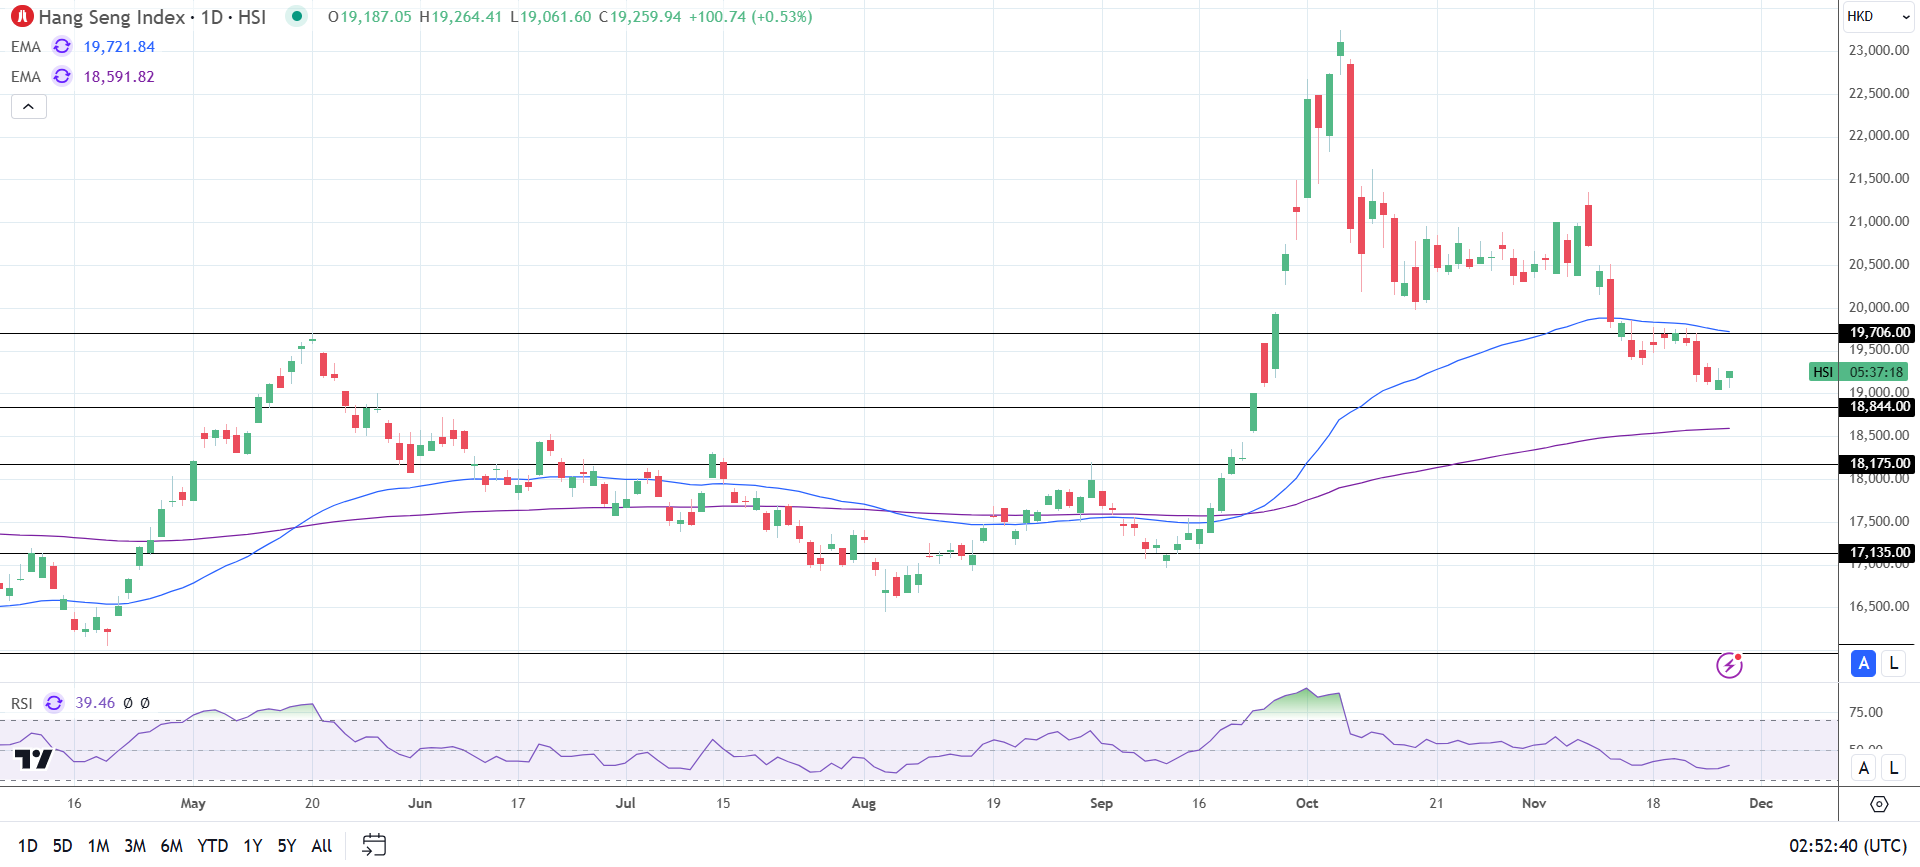Viewport: 1920px width, 867px height.
Task: Click 75.00 on the RSI axis
Action: [x=1866, y=712]
